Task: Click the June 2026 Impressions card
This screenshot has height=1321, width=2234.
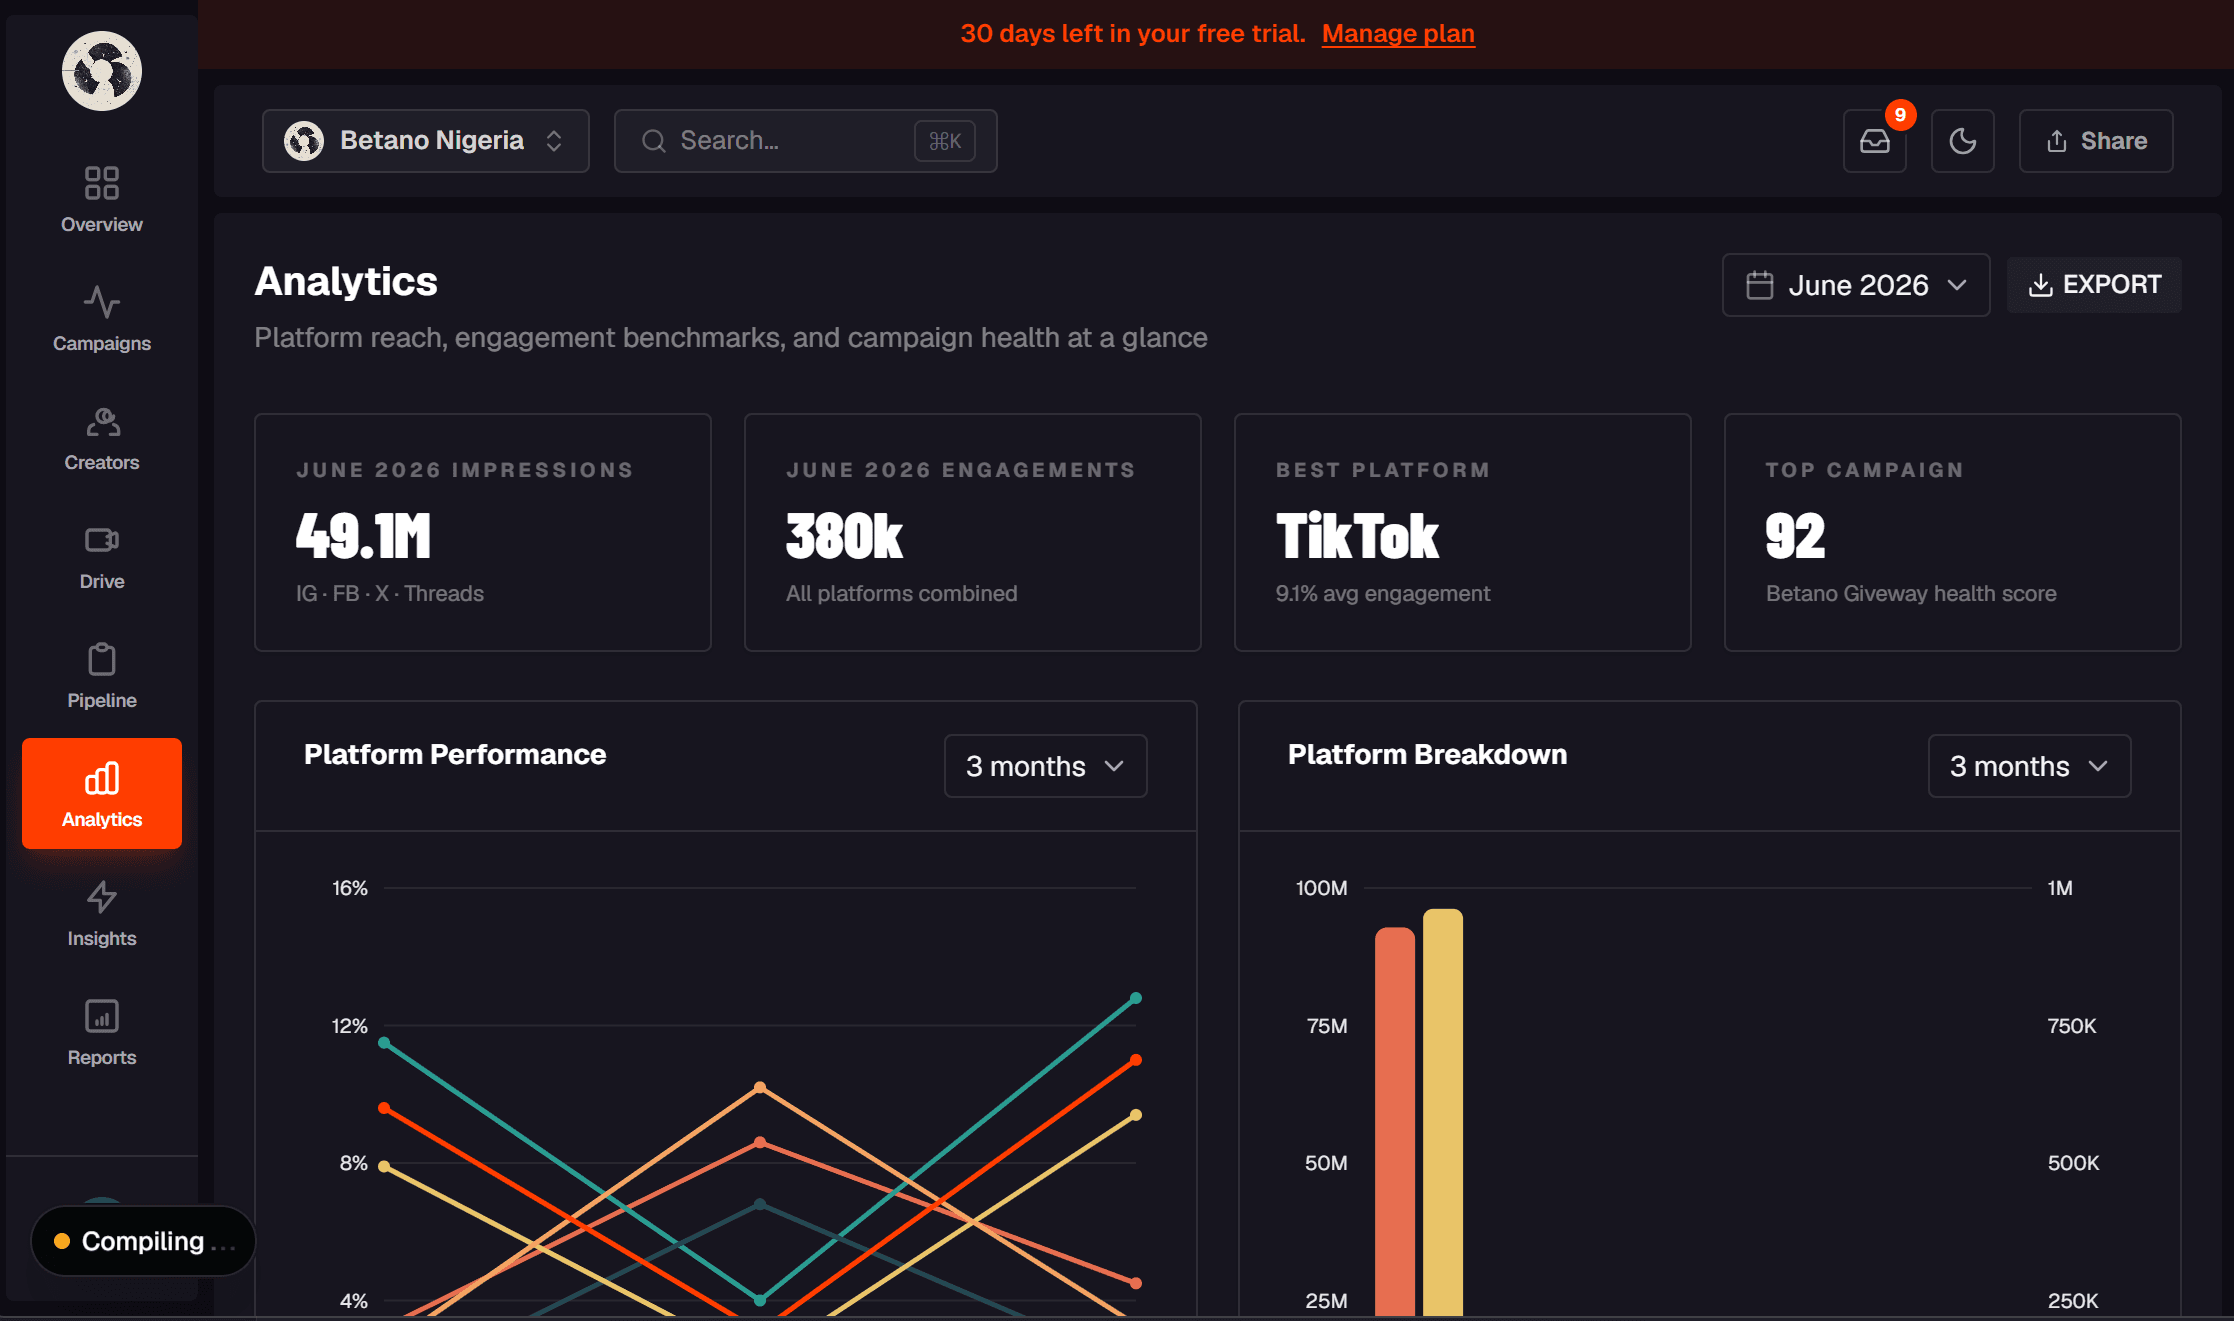Action: coord(483,532)
